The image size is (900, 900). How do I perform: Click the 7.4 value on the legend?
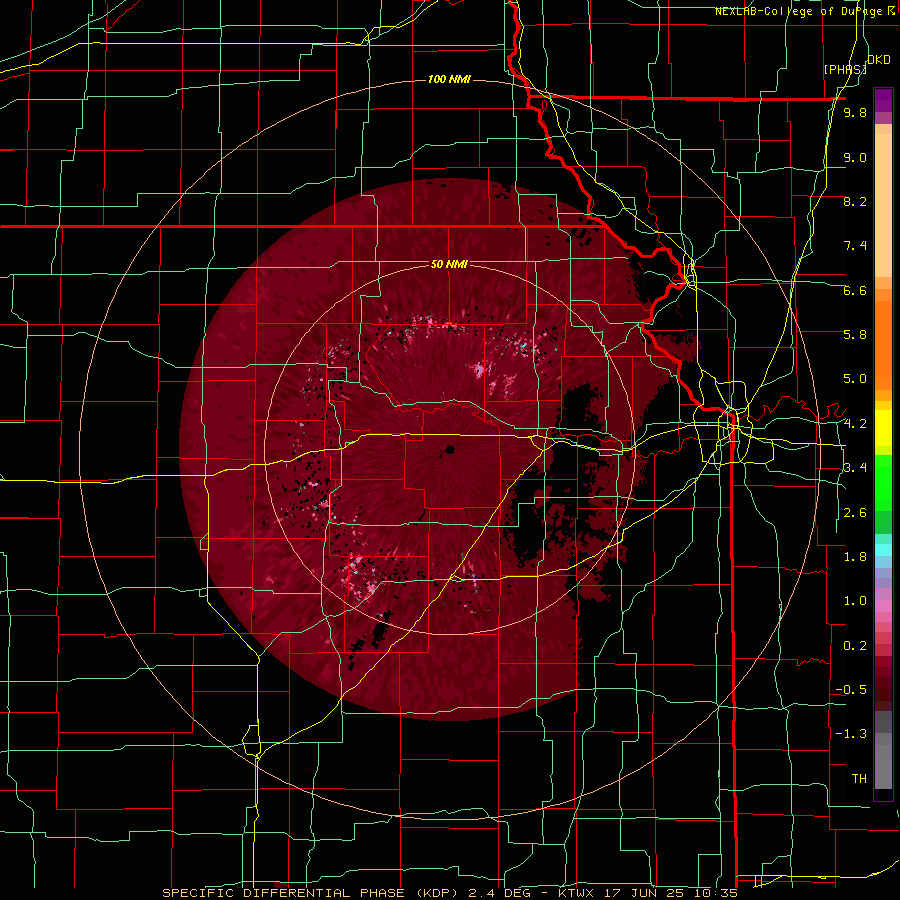(855, 246)
